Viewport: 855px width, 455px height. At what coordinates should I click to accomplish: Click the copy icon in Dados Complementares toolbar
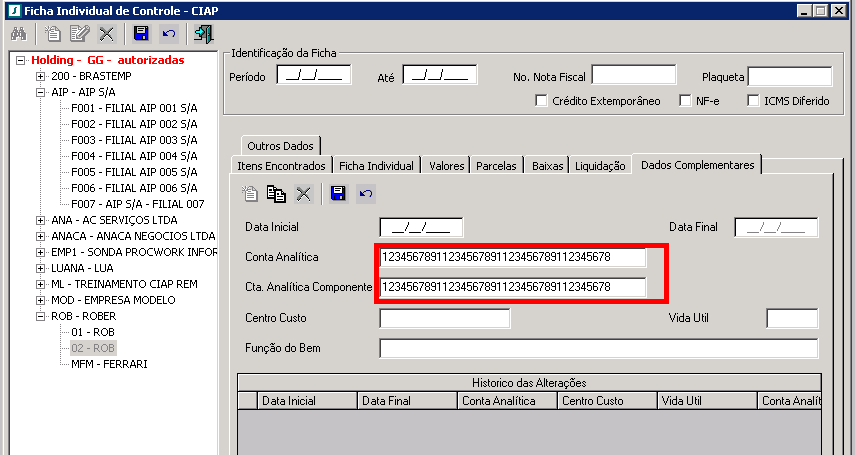tap(276, 194)
